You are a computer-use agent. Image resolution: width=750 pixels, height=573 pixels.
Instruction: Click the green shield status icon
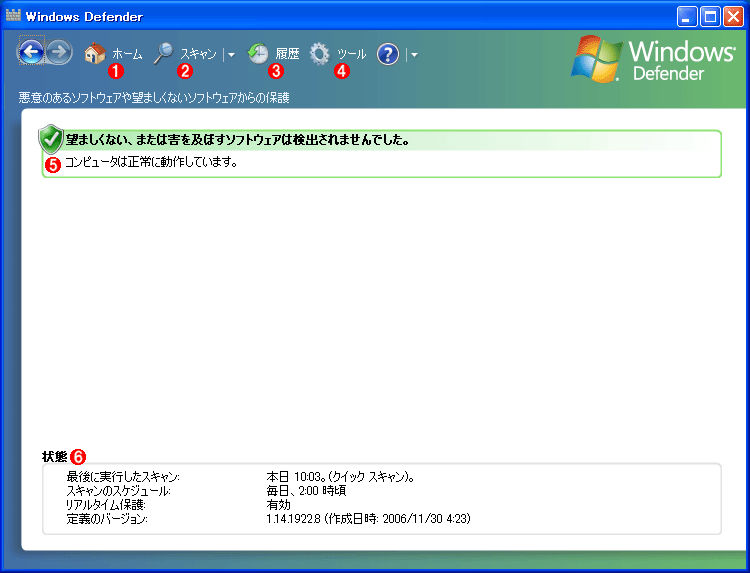point(51,138)
